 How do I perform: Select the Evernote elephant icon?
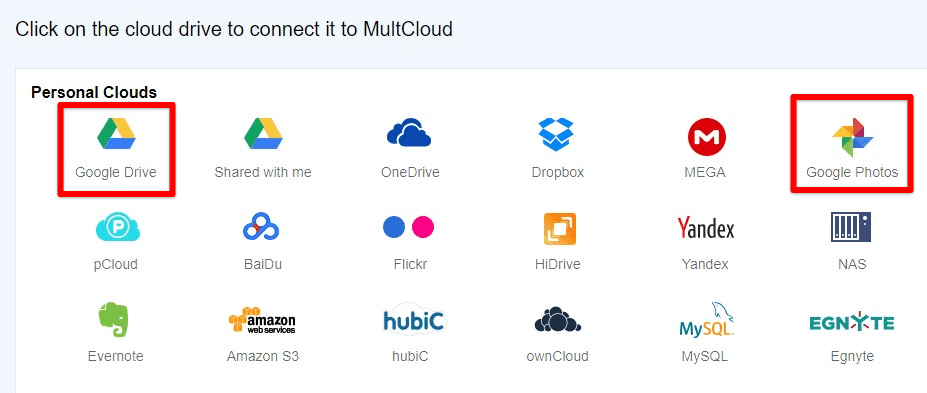point(113,320)
